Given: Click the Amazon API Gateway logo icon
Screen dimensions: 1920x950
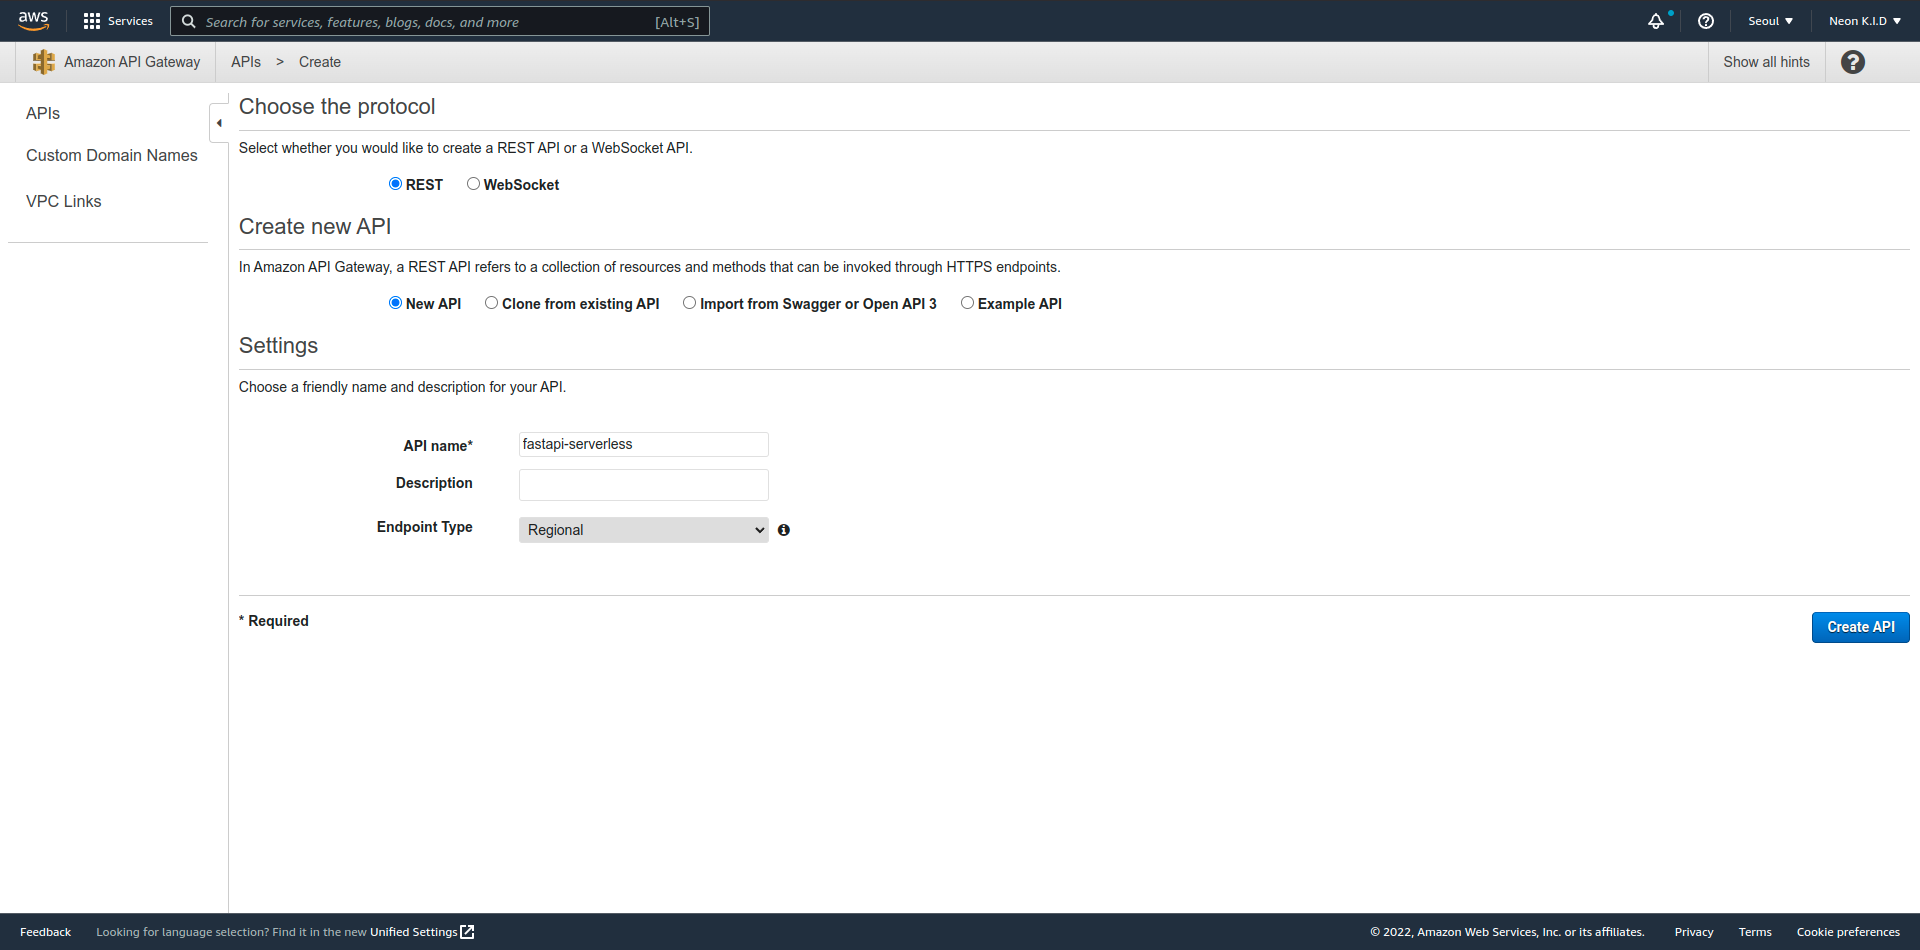Looking at the screenshot, I should (43, 62).
